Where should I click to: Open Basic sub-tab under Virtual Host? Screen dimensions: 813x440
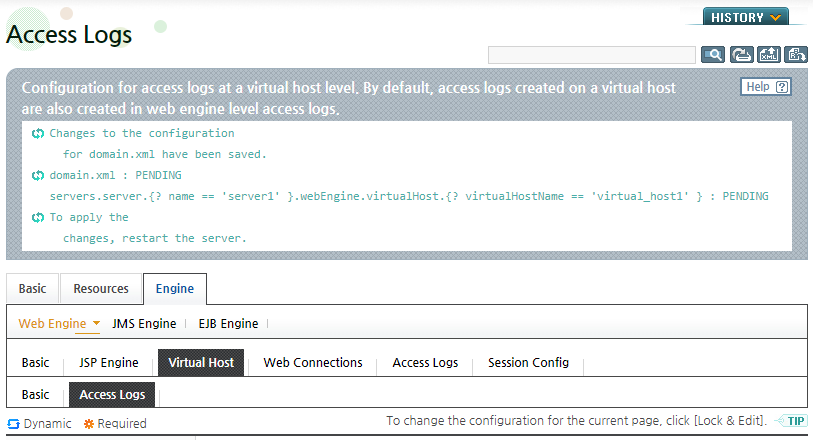tap(35, 394)
